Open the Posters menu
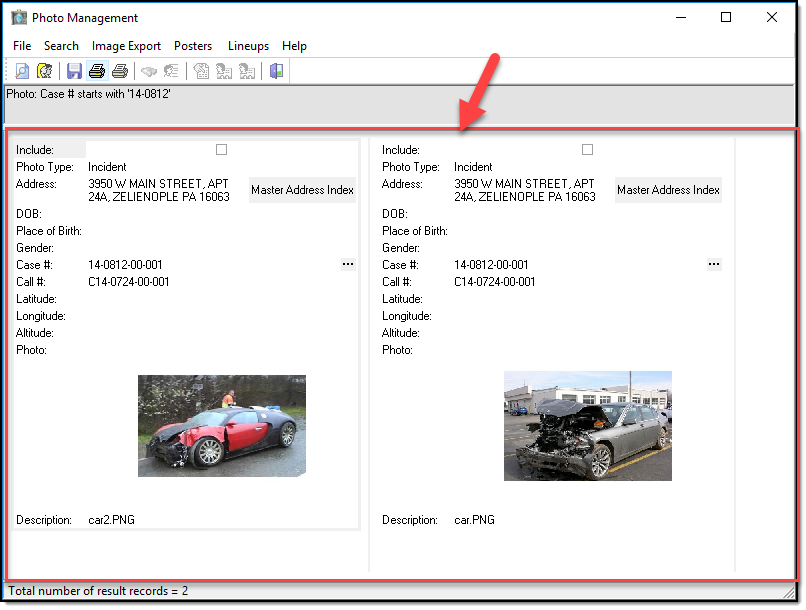Viewport: 806px width, 610px height. [x=193, y=46]
